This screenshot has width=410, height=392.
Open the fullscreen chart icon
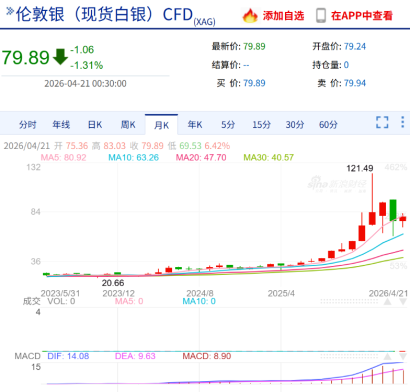pos(382,122)
